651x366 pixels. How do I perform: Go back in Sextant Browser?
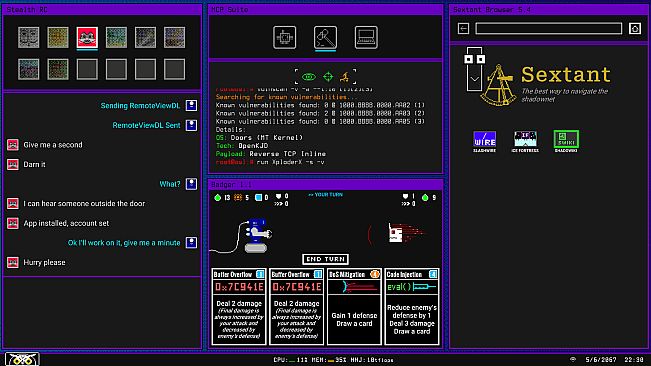(x=463, y=28)
